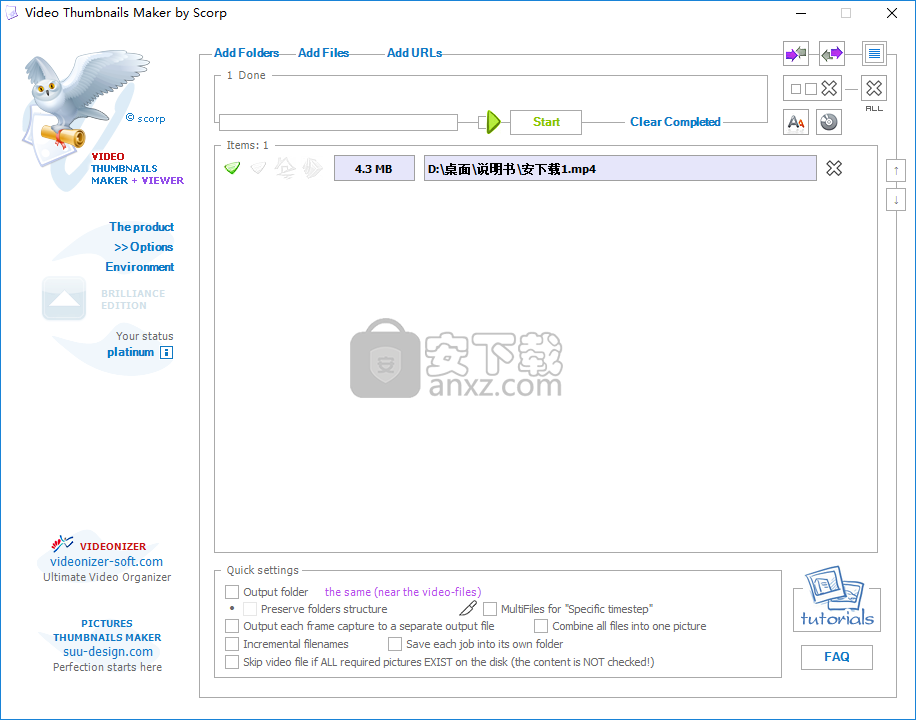Viewport: 916px width, 720px height.
Task: Click the Add URLs link
Action: pyautogui.click(x=415, y=53)
